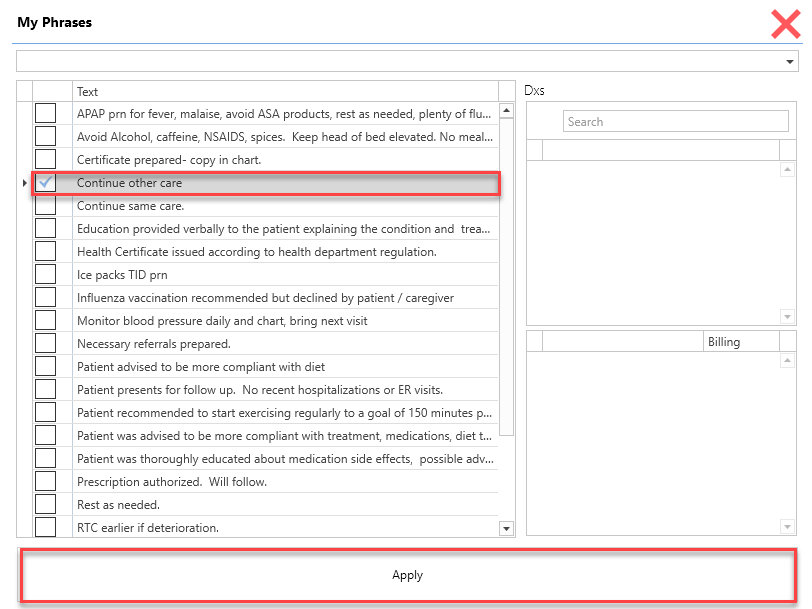
Task: Close the My Phrases dialog with red X
Action: pos(785,24)
